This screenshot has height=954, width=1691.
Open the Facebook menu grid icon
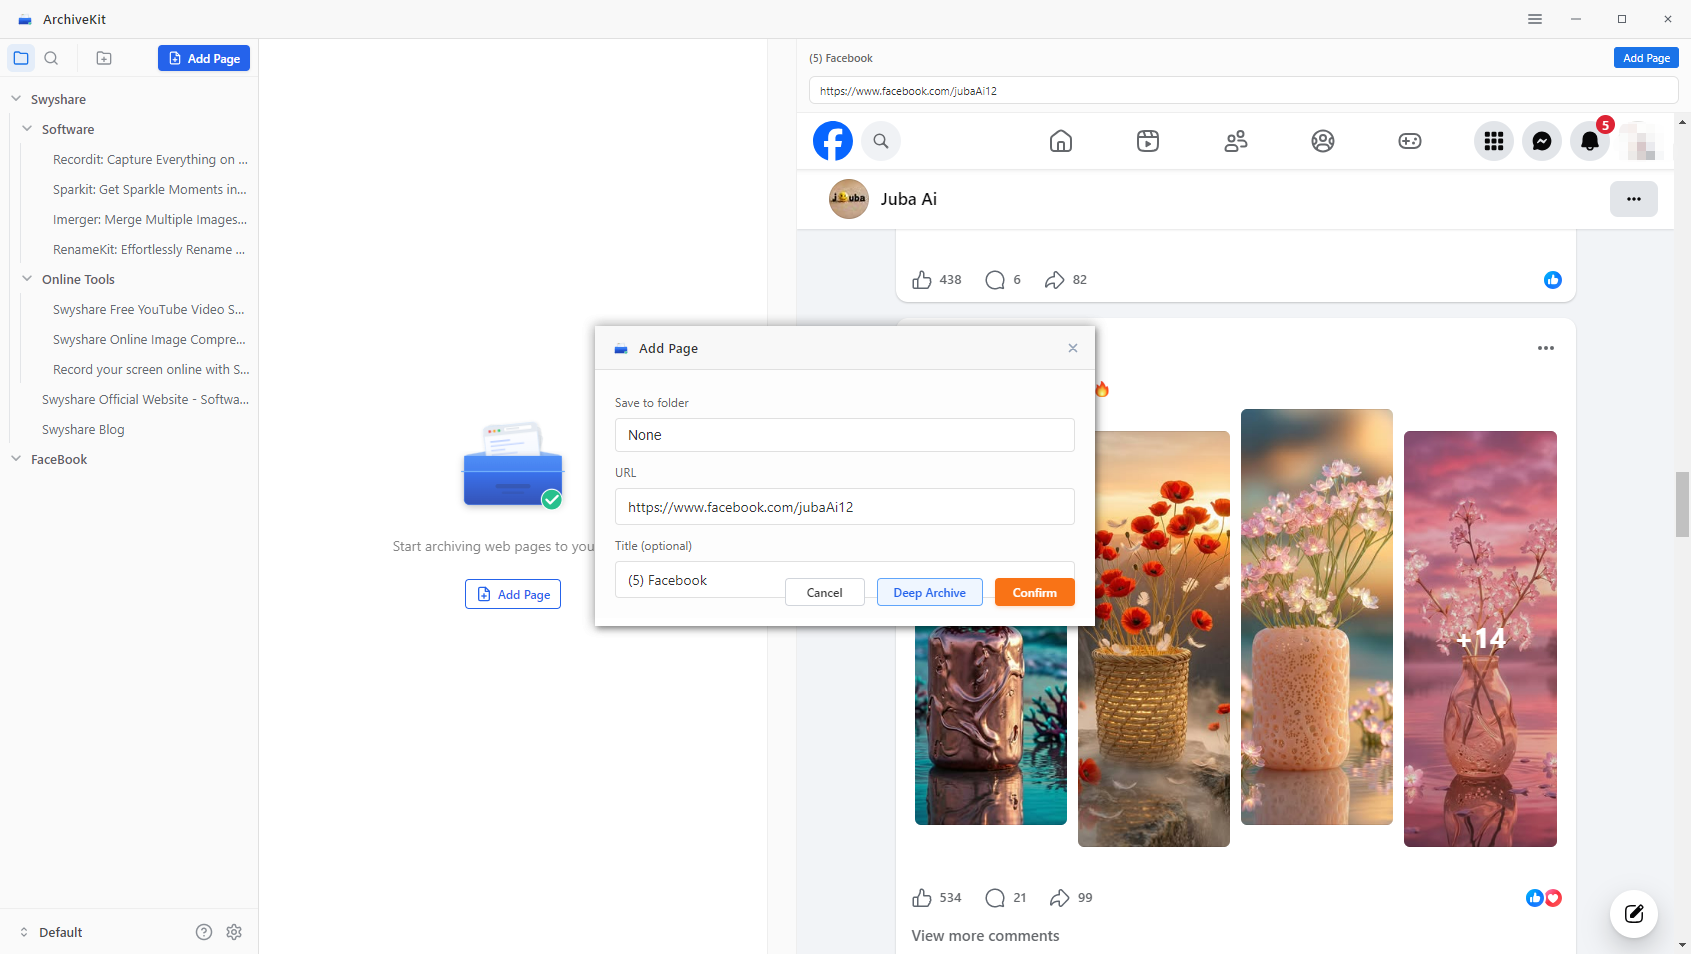click(1494, 141)
